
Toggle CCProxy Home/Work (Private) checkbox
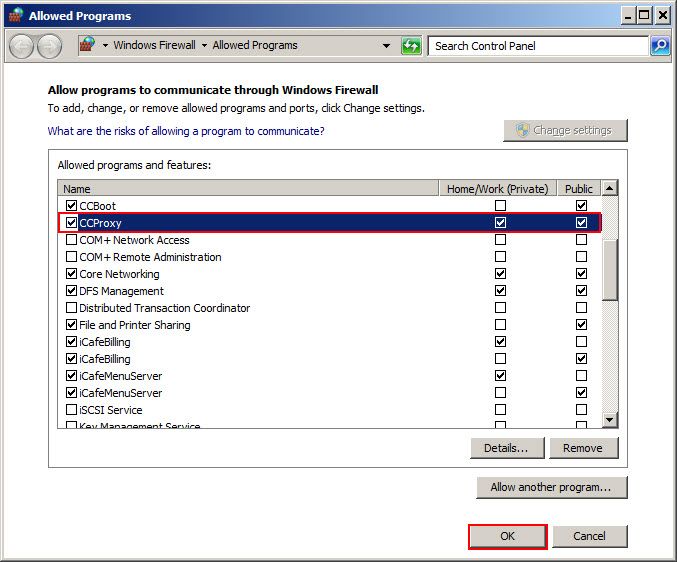pos(500,223)
